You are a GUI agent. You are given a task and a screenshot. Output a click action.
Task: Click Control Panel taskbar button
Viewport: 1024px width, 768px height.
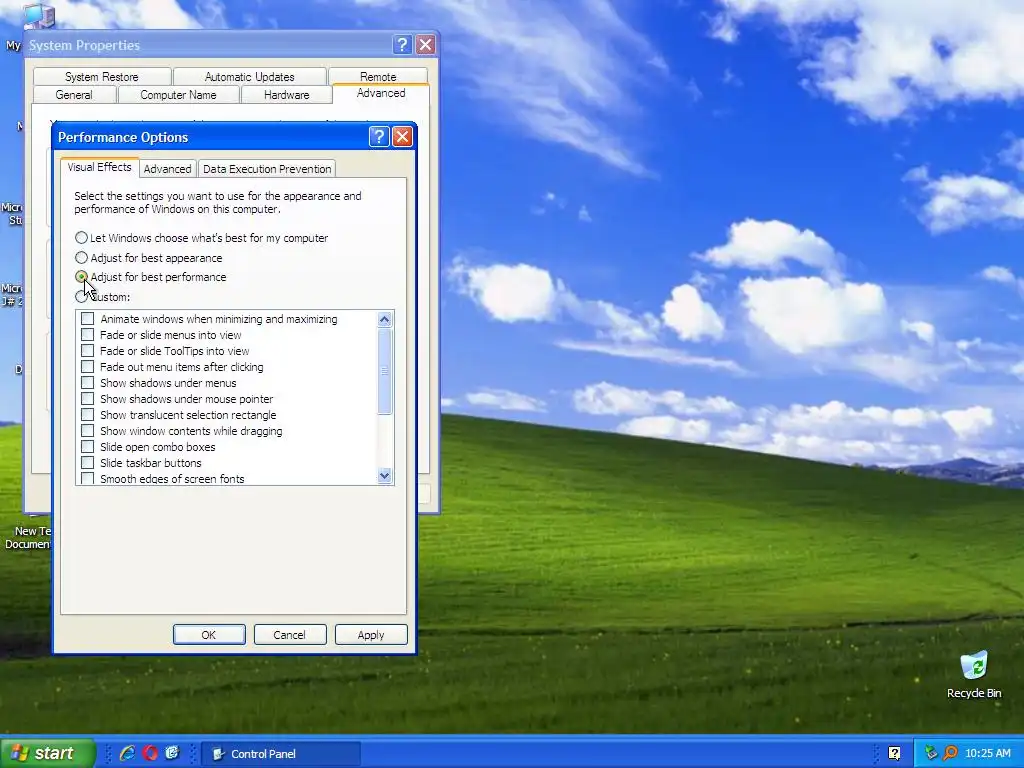(x=280, y=754)
